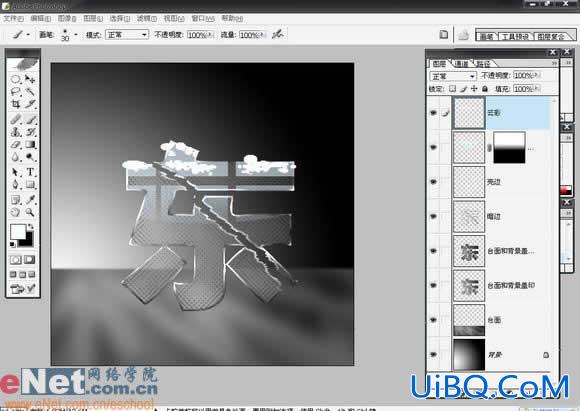Open the 图层复合 Layer Comps tab

pos(550,37)
